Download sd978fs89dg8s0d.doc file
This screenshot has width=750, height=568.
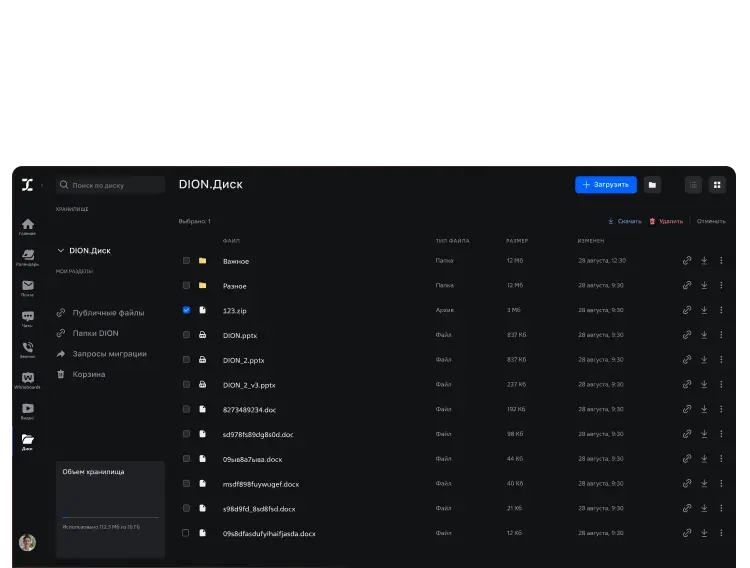704,434
